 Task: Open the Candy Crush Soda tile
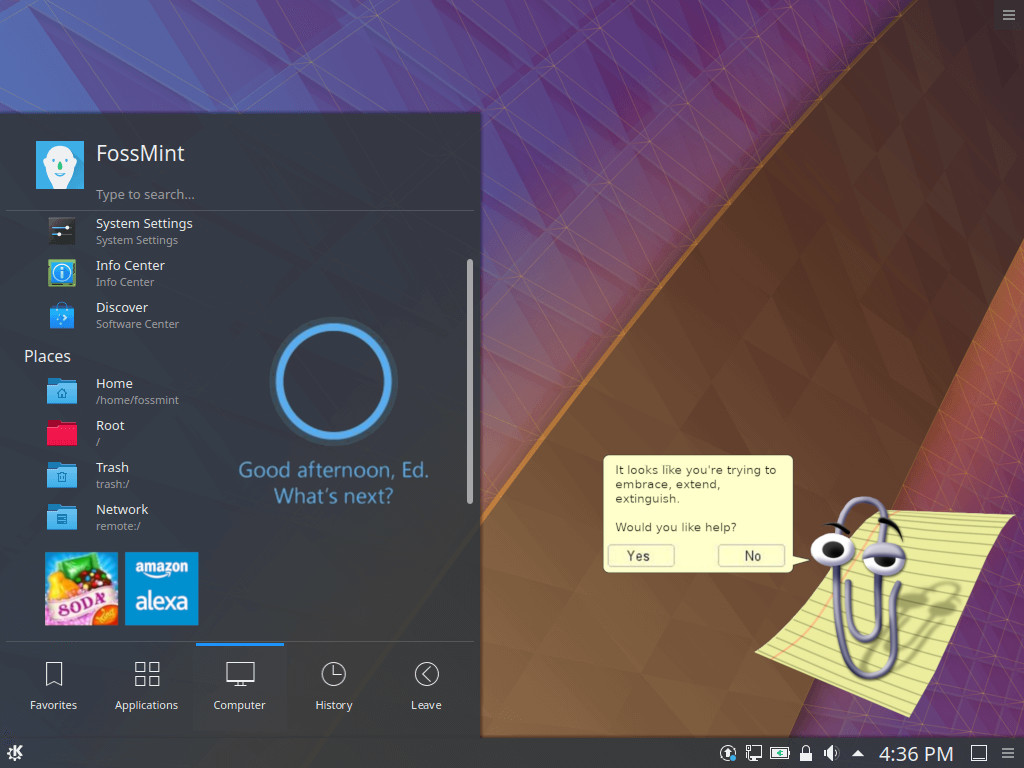coord(82,588)
